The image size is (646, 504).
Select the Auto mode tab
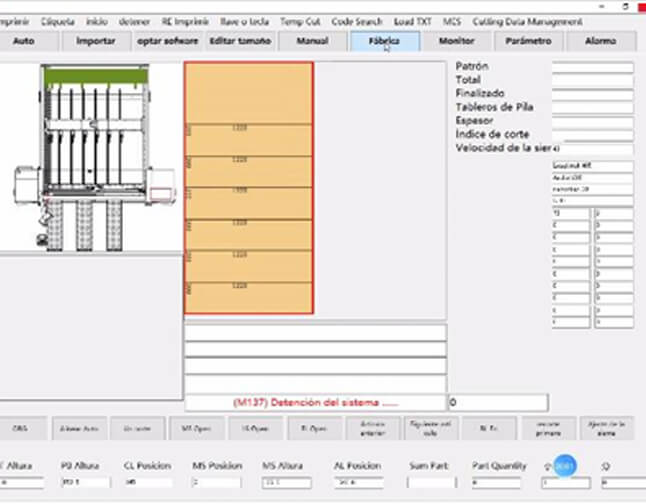tap(24, 41)
